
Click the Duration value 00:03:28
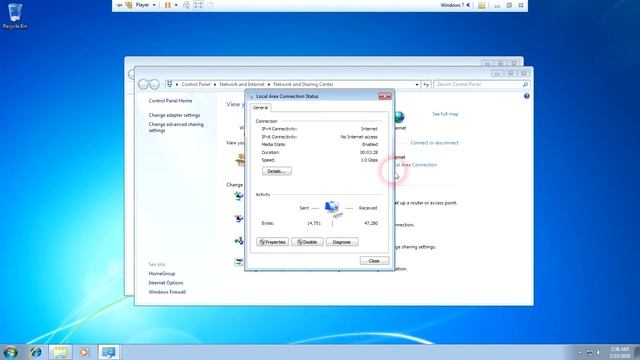click(x=369, y=152)
